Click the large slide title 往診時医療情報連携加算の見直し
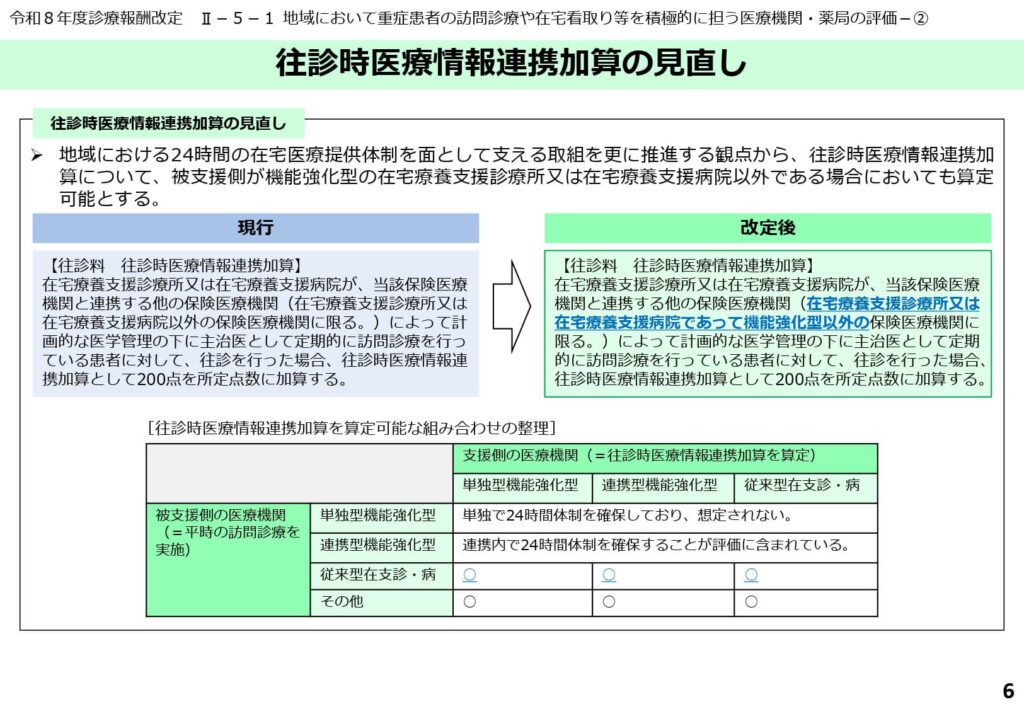 [x=511, y=65]
